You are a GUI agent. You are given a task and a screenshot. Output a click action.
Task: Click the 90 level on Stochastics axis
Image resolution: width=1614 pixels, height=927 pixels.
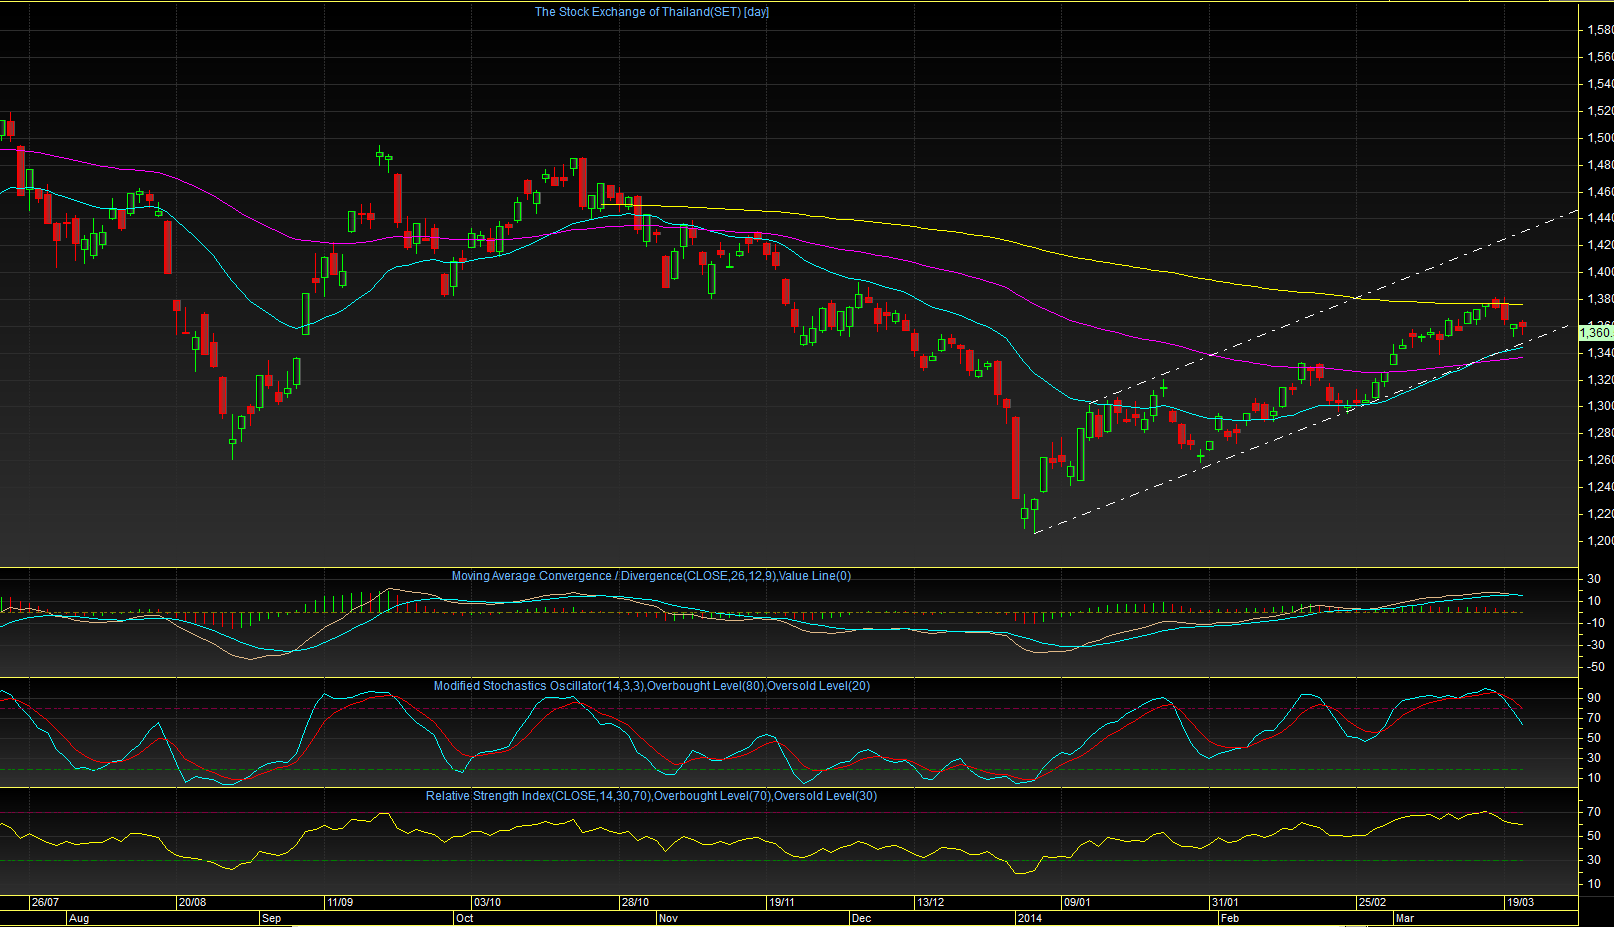(1593, 698)
